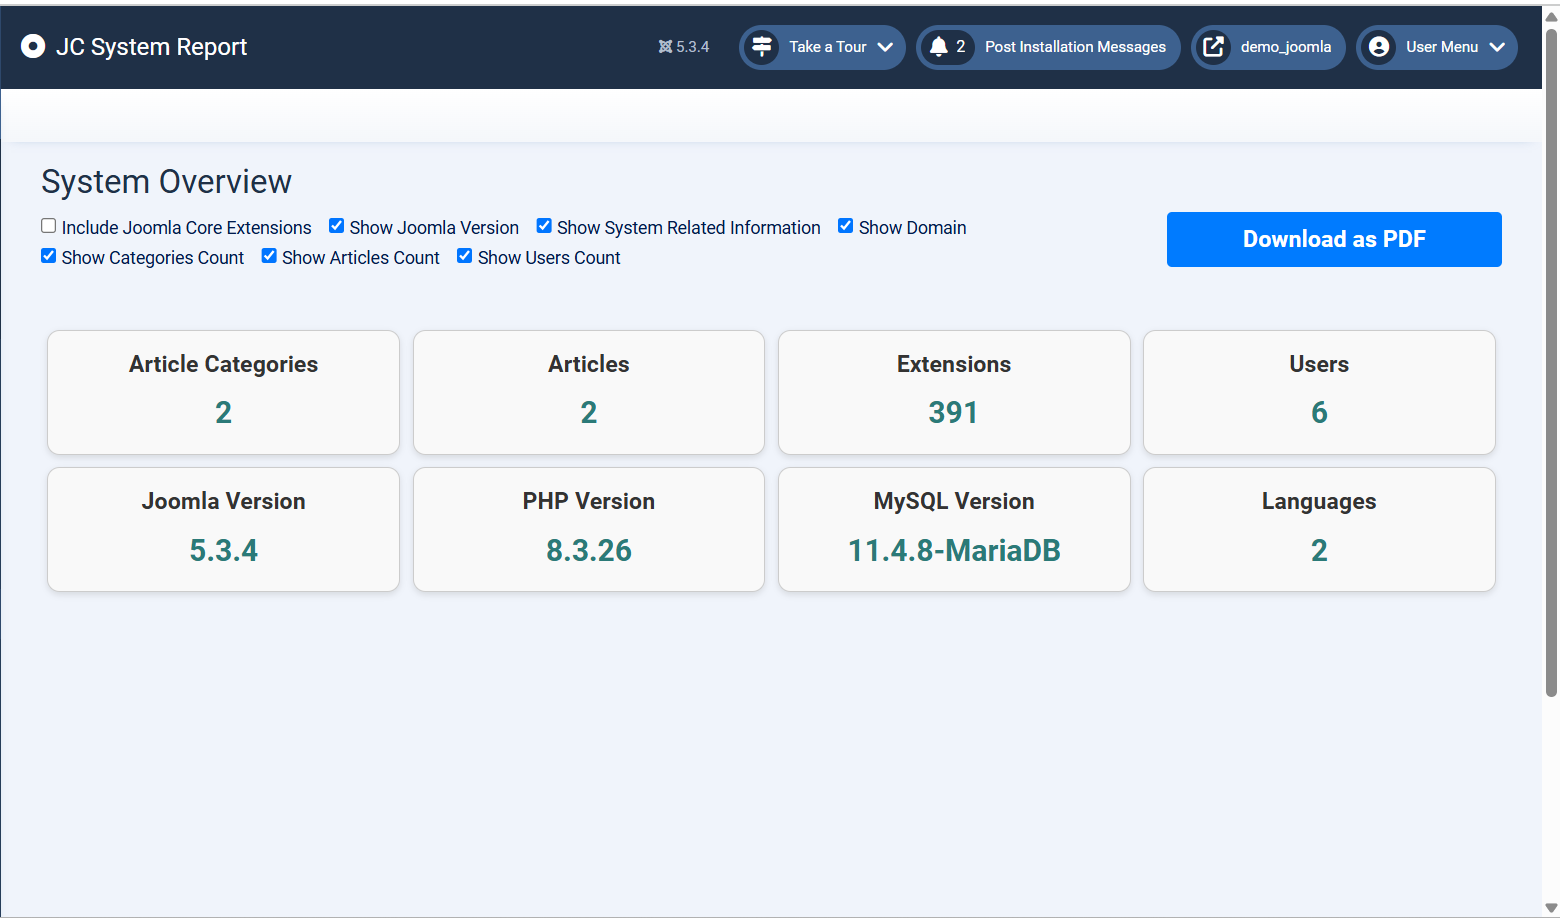Open the User Menu dropdown arrow
1560x918 pixels.
click(x=1497, y=47)
